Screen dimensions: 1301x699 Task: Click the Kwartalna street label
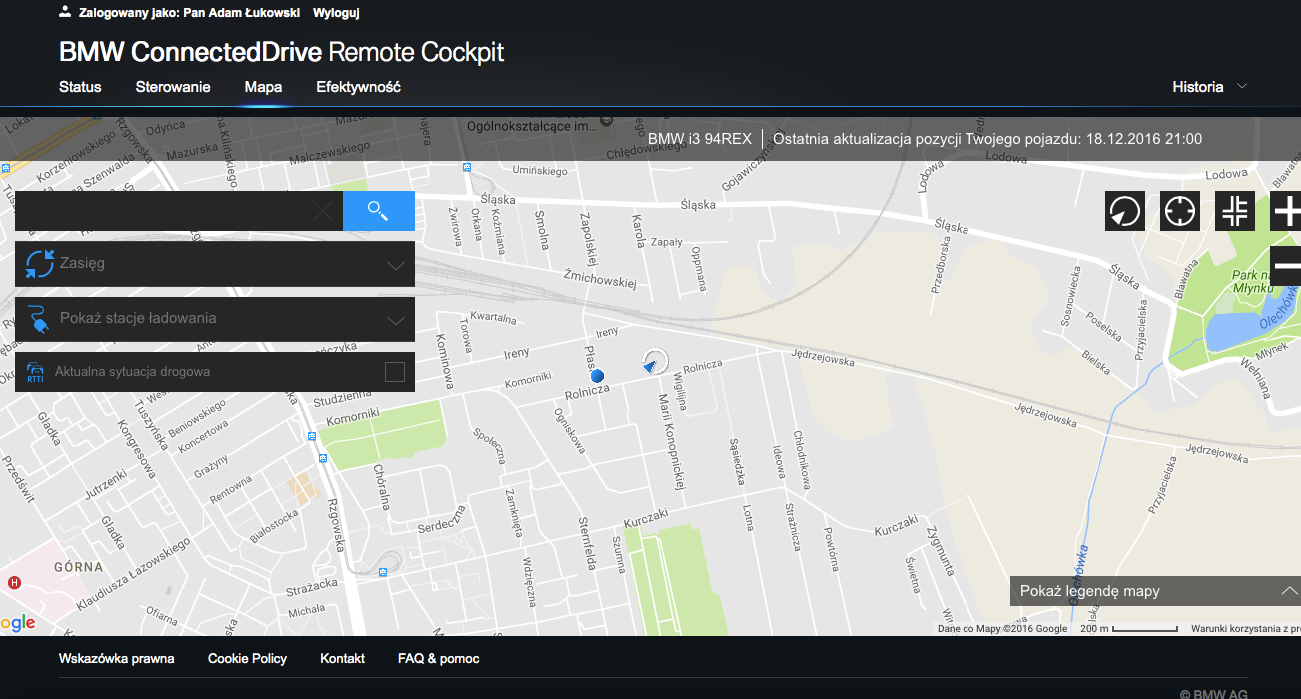pos(492,320)
